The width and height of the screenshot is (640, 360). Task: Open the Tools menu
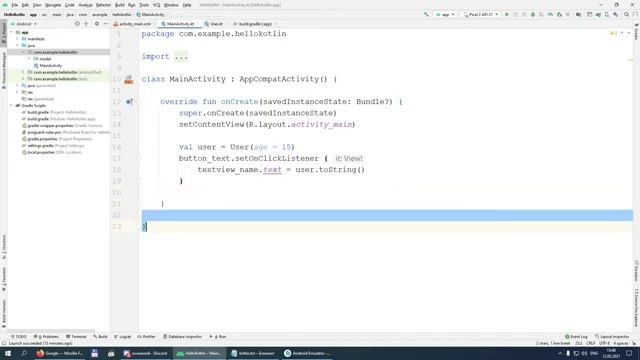tap(144, 5)
